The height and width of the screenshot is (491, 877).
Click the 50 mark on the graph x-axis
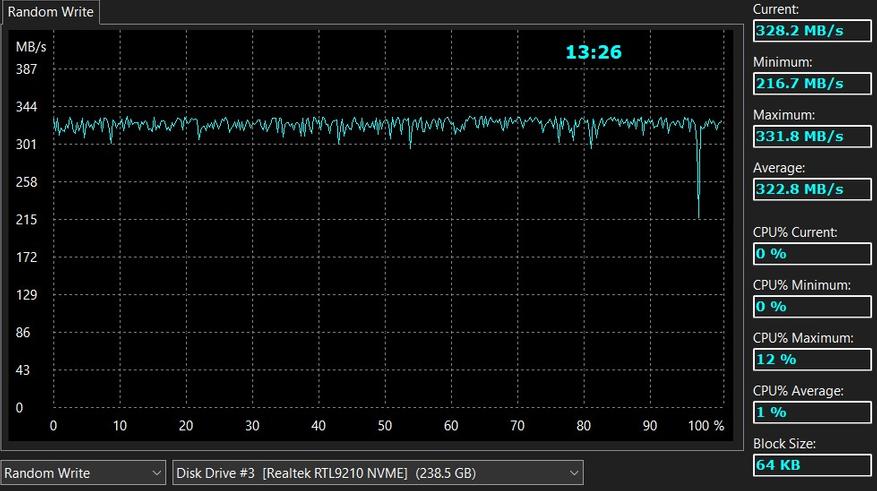[x=384, y=426]
